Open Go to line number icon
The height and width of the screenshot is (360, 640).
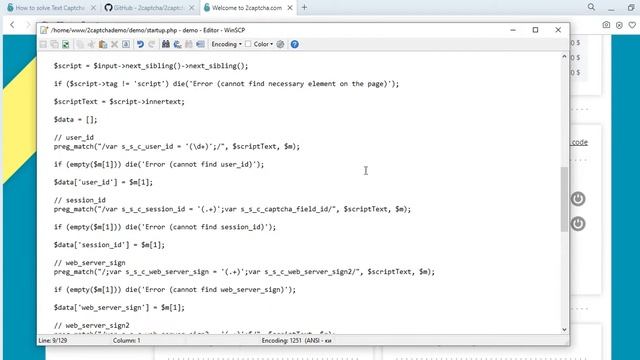(200, 44)
